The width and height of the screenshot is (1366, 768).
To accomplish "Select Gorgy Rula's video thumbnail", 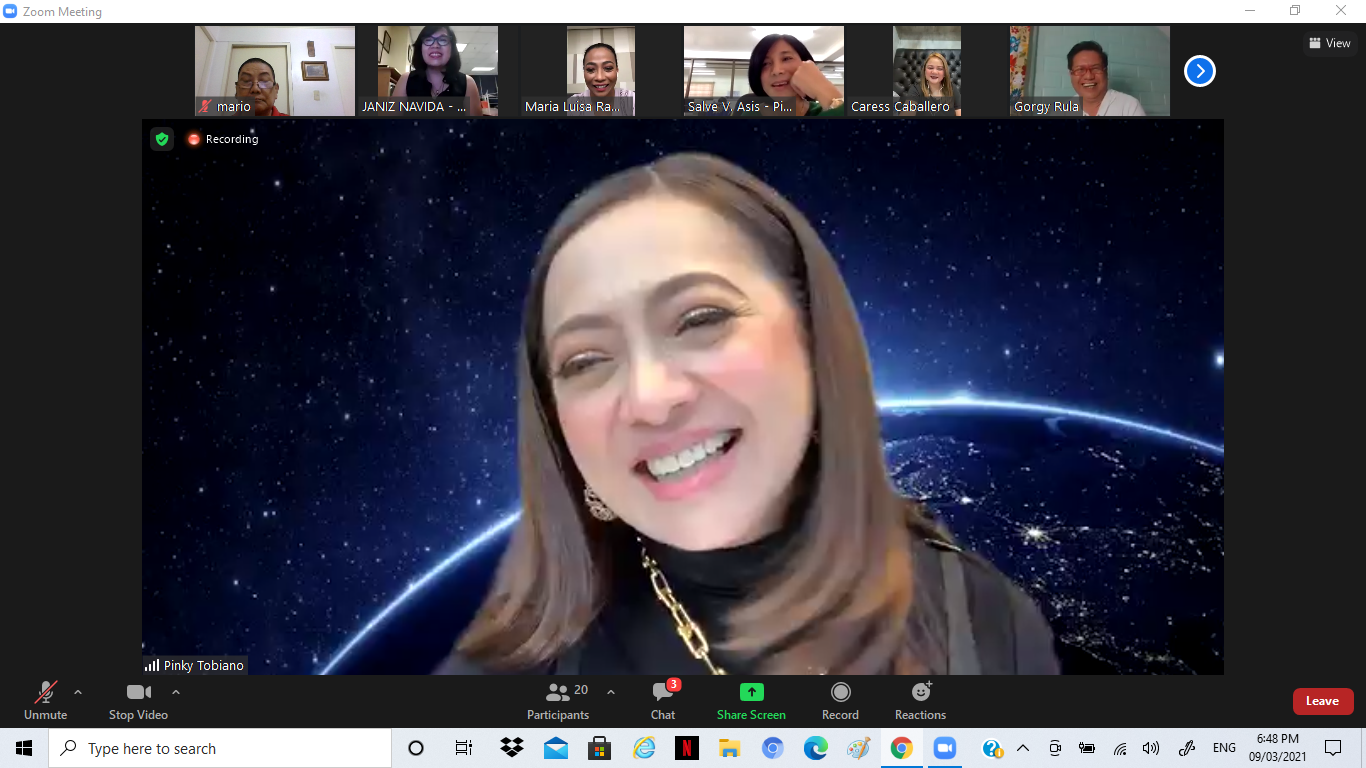I will pyautogui.click(x=1089, y=71).
